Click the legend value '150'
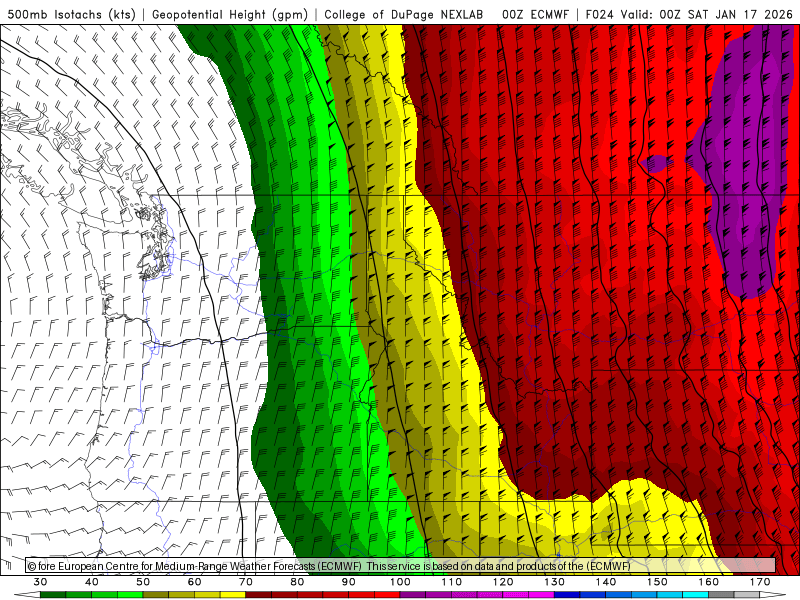The width and height of the screenshot is (800, 600). (657, 582)
